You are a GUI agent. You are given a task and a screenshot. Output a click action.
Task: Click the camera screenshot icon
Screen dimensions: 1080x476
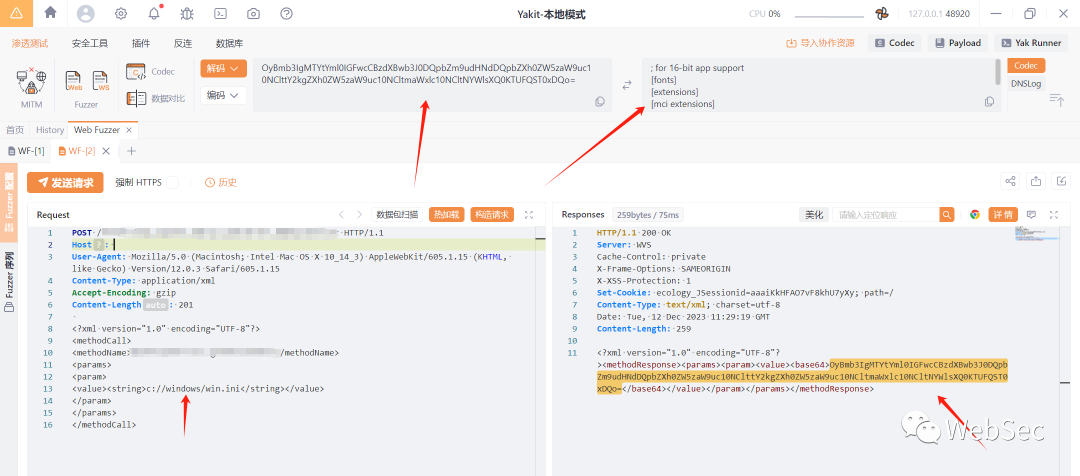pyautogui.click(x=253, y=14)
